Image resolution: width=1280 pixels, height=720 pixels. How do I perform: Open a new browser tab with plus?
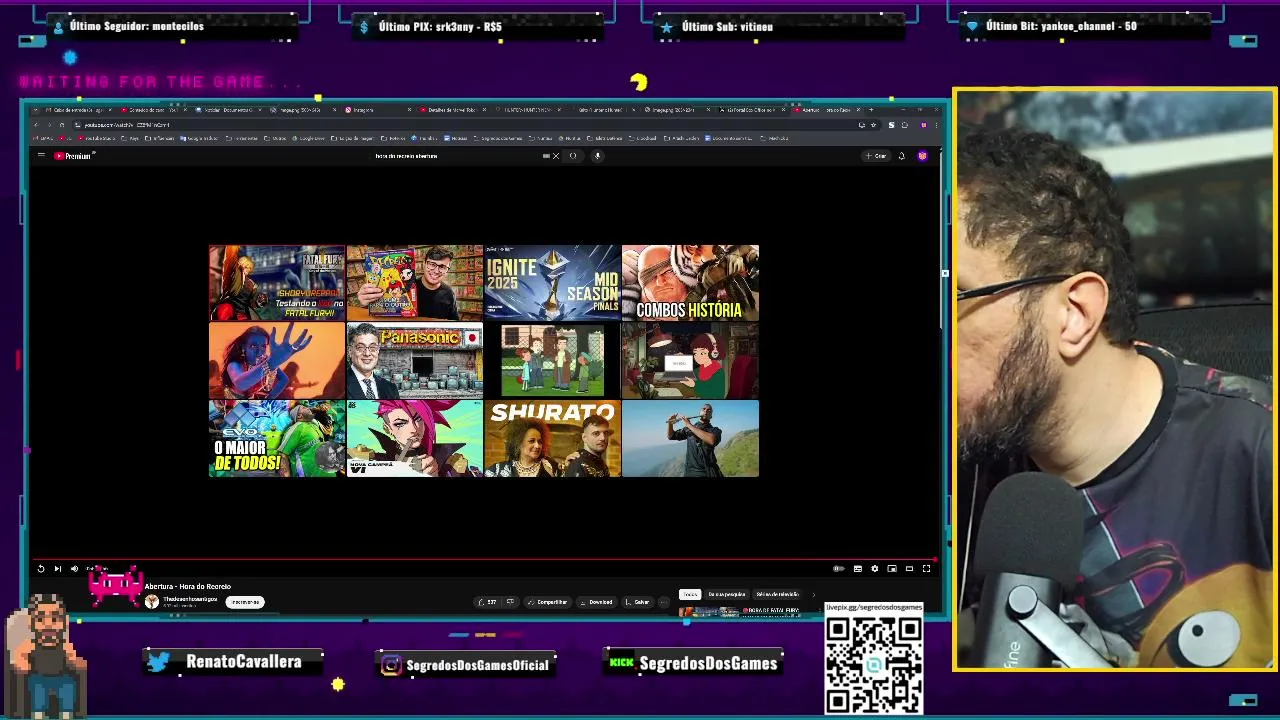coord(871,110)
